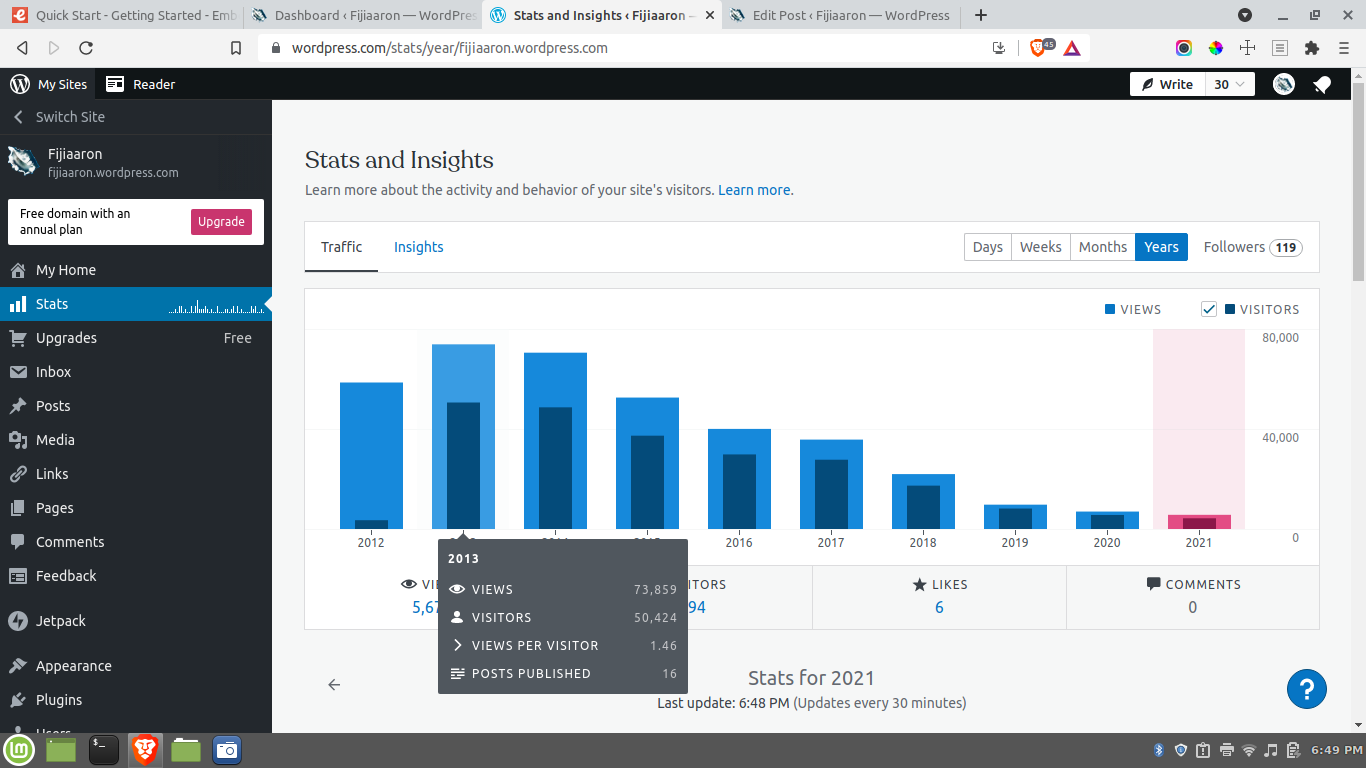Click the bookmark icon in address bar

(x=236, y=48)
